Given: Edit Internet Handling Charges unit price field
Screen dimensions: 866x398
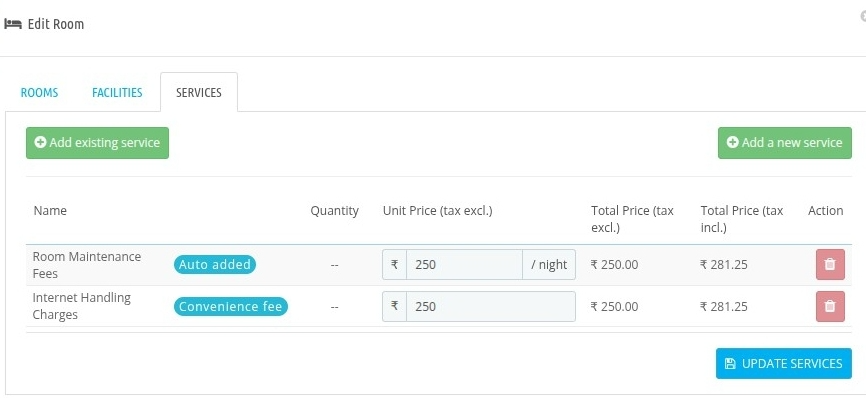Looking at the screenshot, I should click(x=490, y=306).
